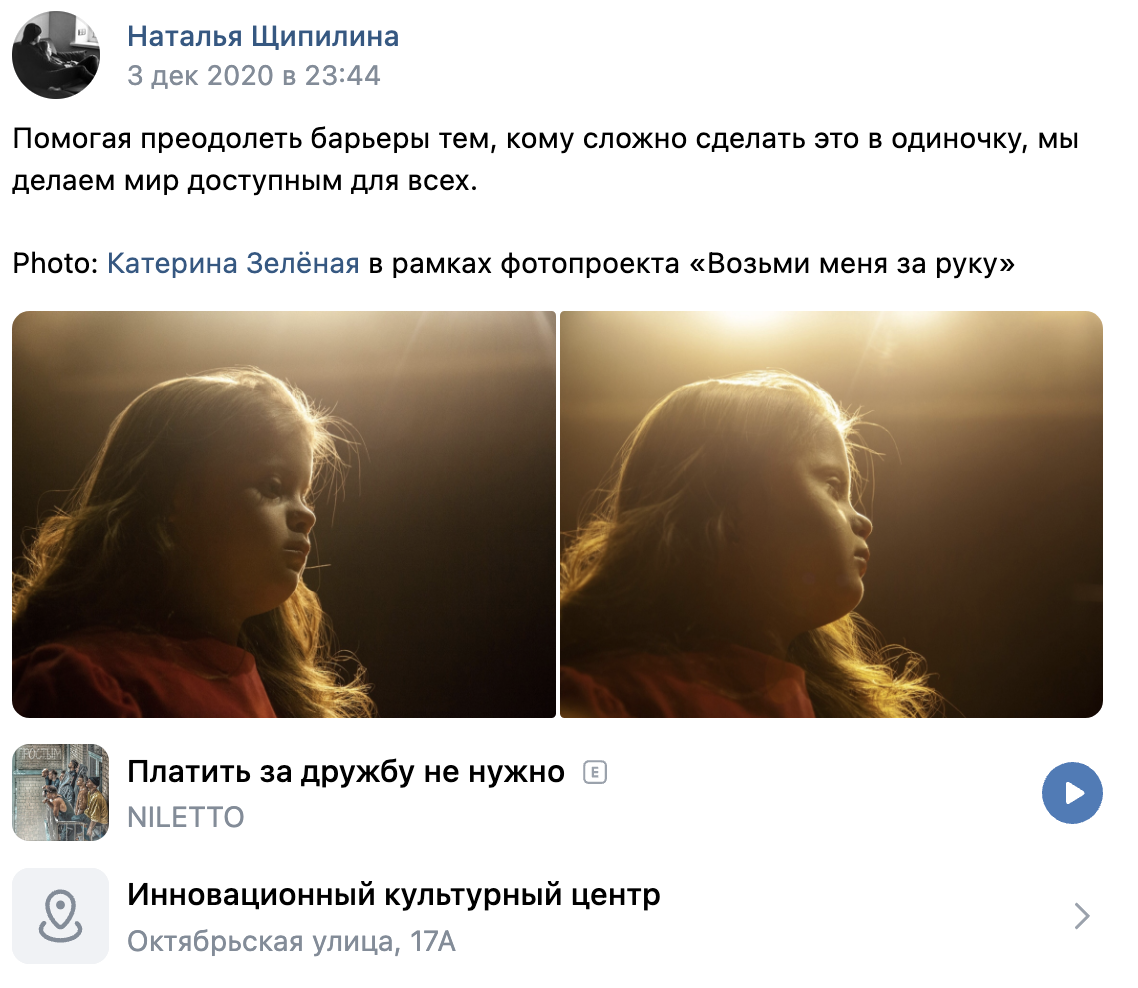Expand location details chevron arrow
This screenshot has width=1138, height=988.
tap(1082, 916)
